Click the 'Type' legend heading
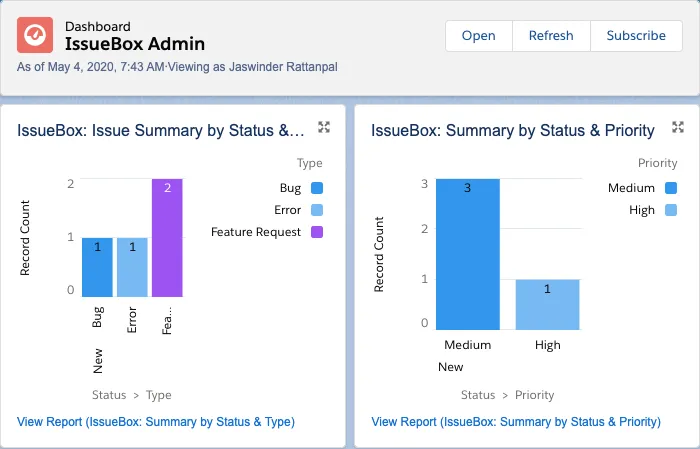The image size is (700, 449). 310,163
